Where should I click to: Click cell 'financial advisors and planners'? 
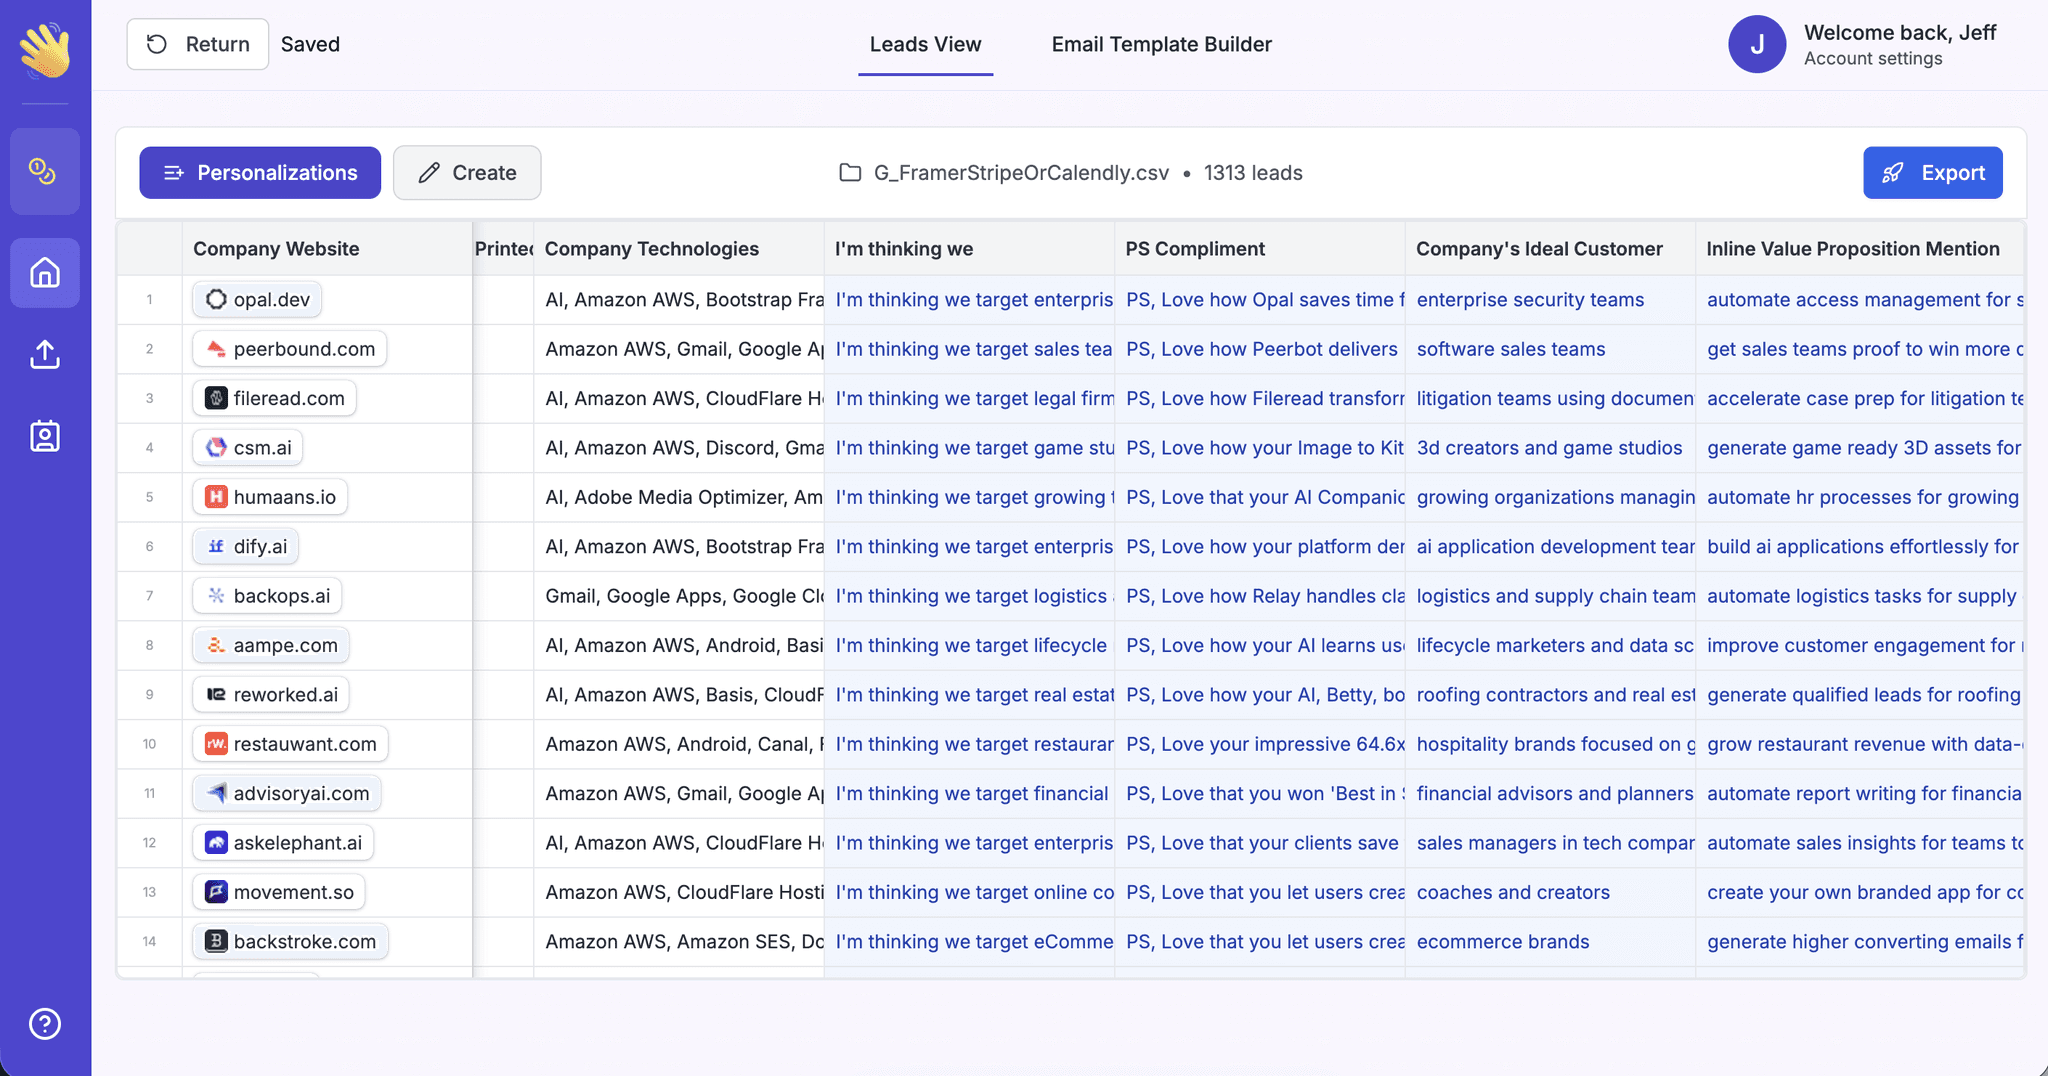1550,793
